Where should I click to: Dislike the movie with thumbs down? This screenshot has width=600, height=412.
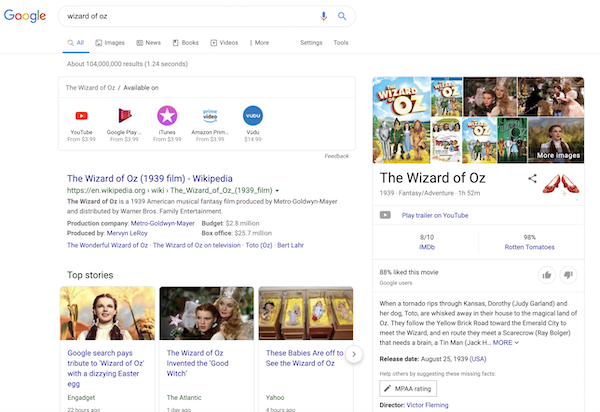pos(568,275)
